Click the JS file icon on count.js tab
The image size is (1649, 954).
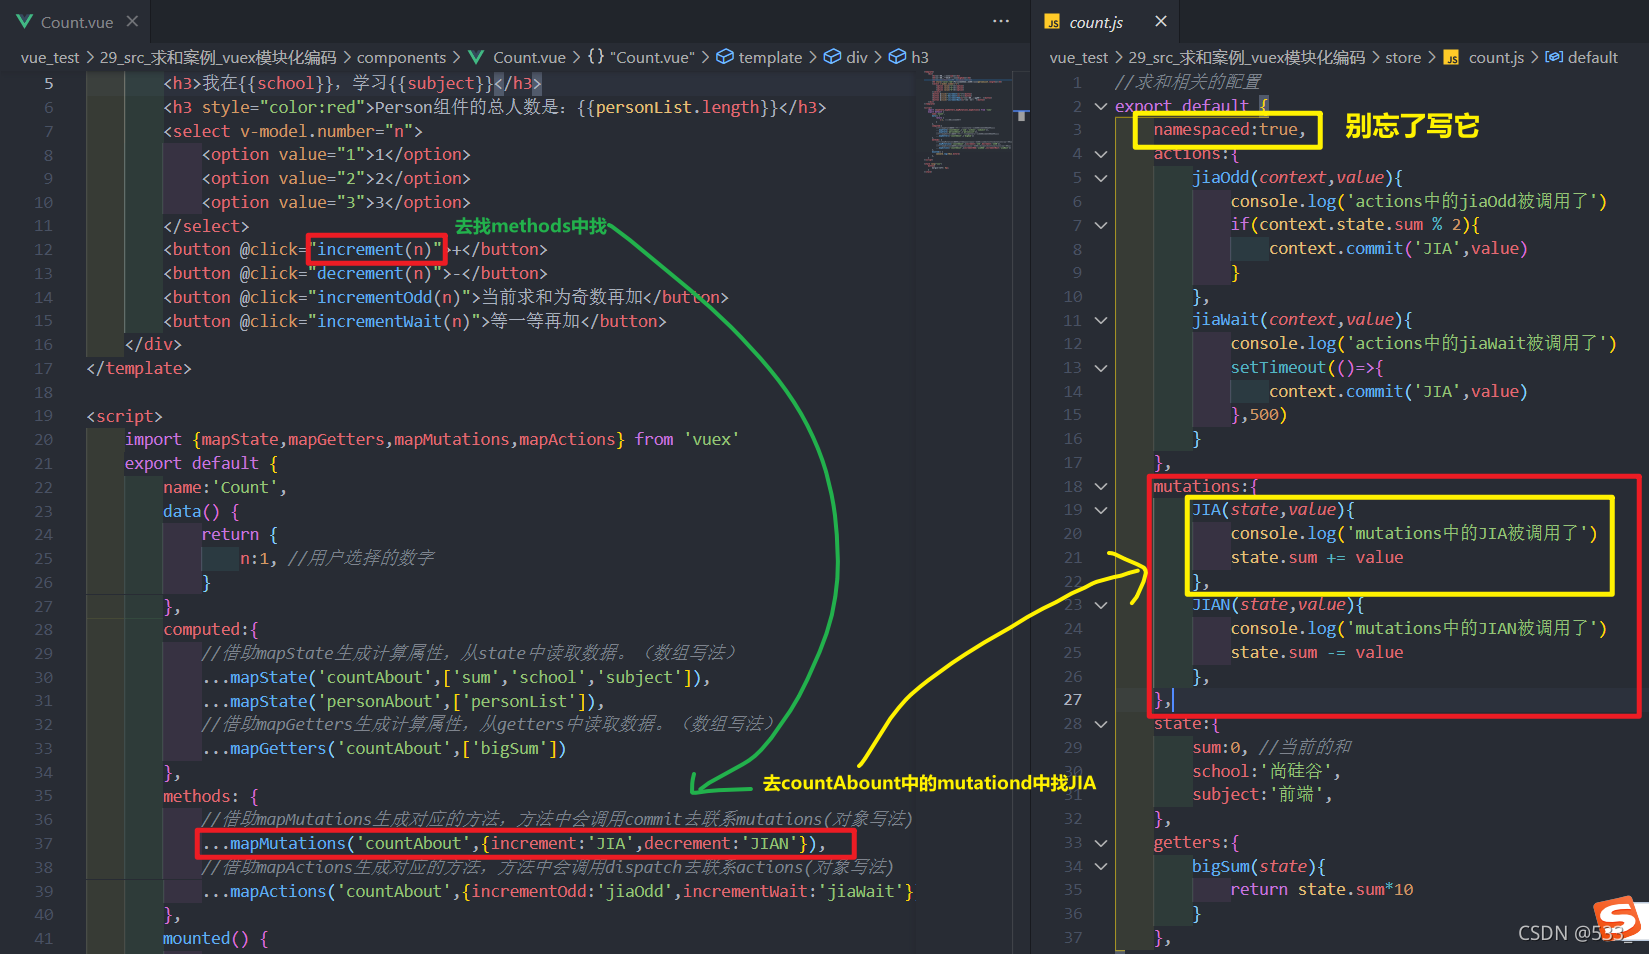pos(1052,22)
